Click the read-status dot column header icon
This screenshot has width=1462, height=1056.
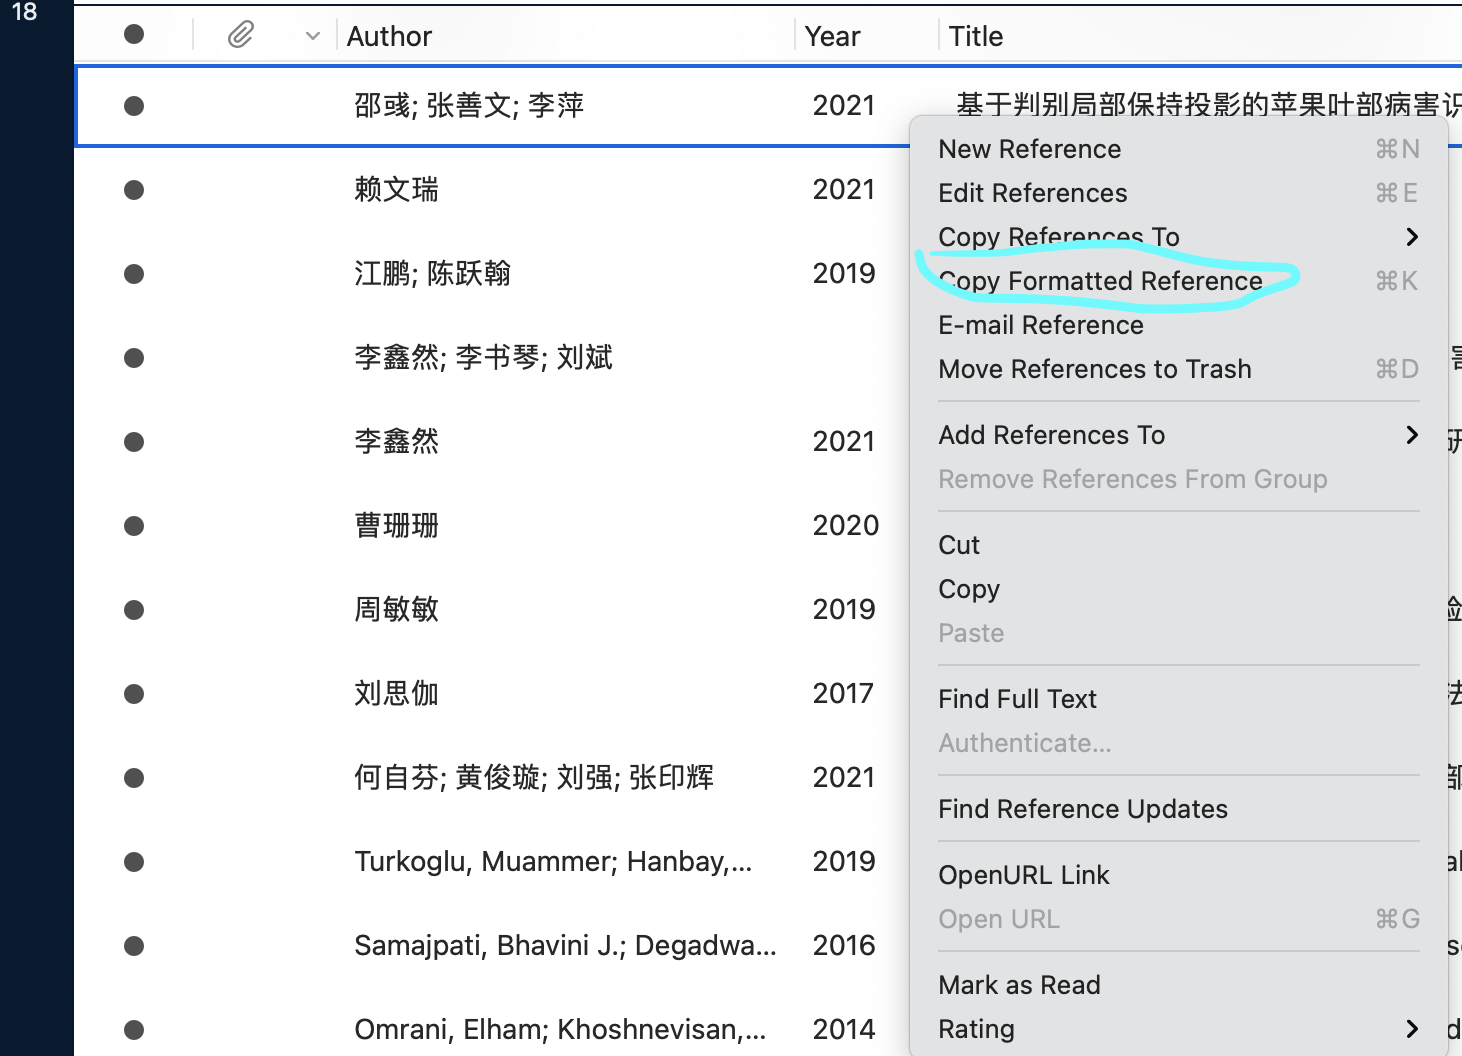click(133, 33)
